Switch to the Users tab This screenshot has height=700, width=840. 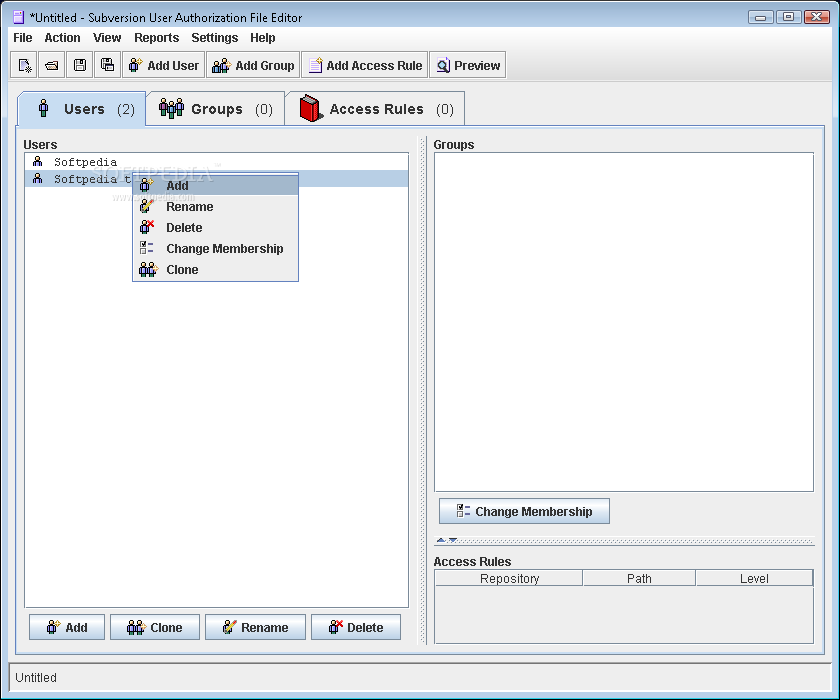(82, 109)
